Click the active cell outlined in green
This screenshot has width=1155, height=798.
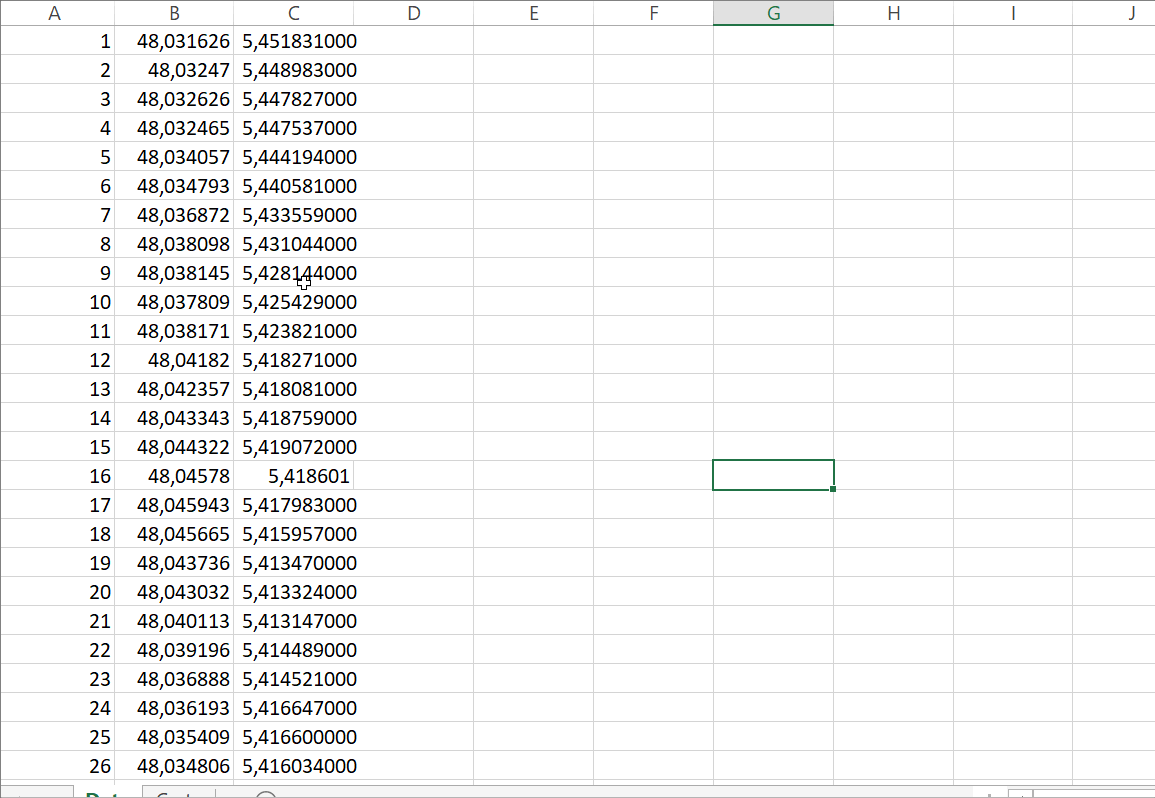pos(773,475)
